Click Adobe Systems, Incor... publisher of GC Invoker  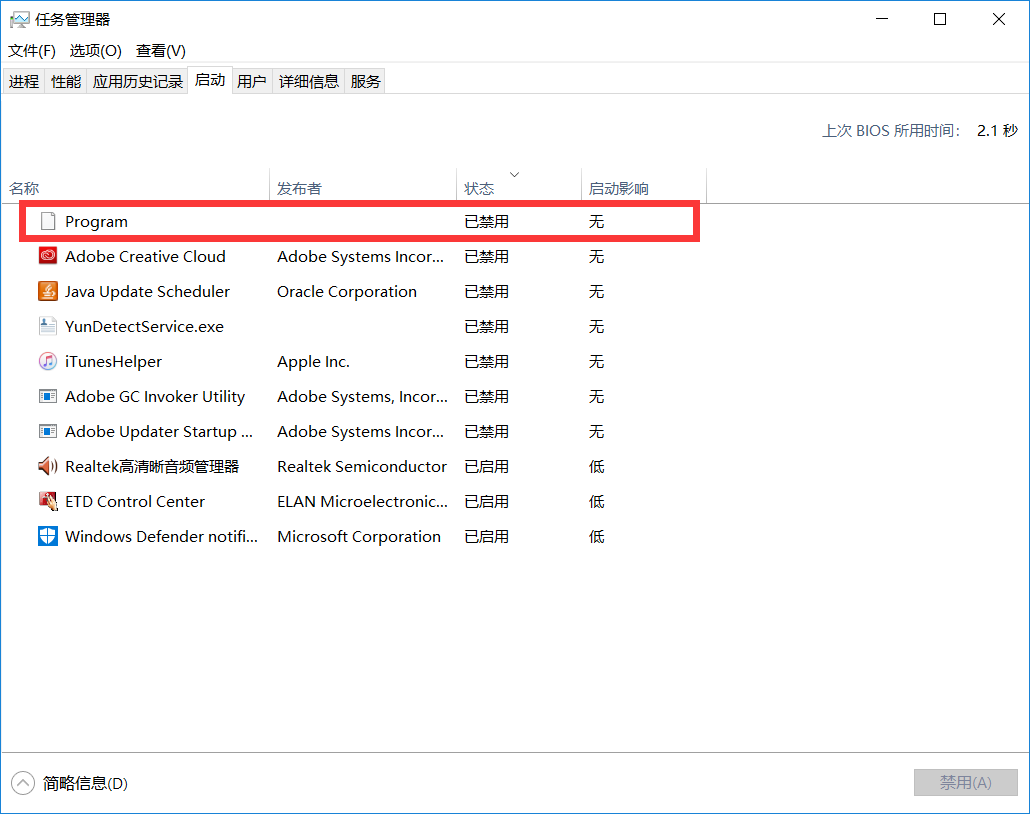point(363,396)
